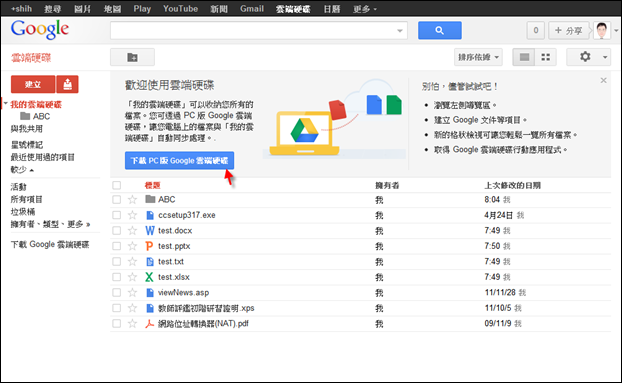Check the box for test.xlsx
This screenshot has height=383, width=622.
tap(116, 277)
